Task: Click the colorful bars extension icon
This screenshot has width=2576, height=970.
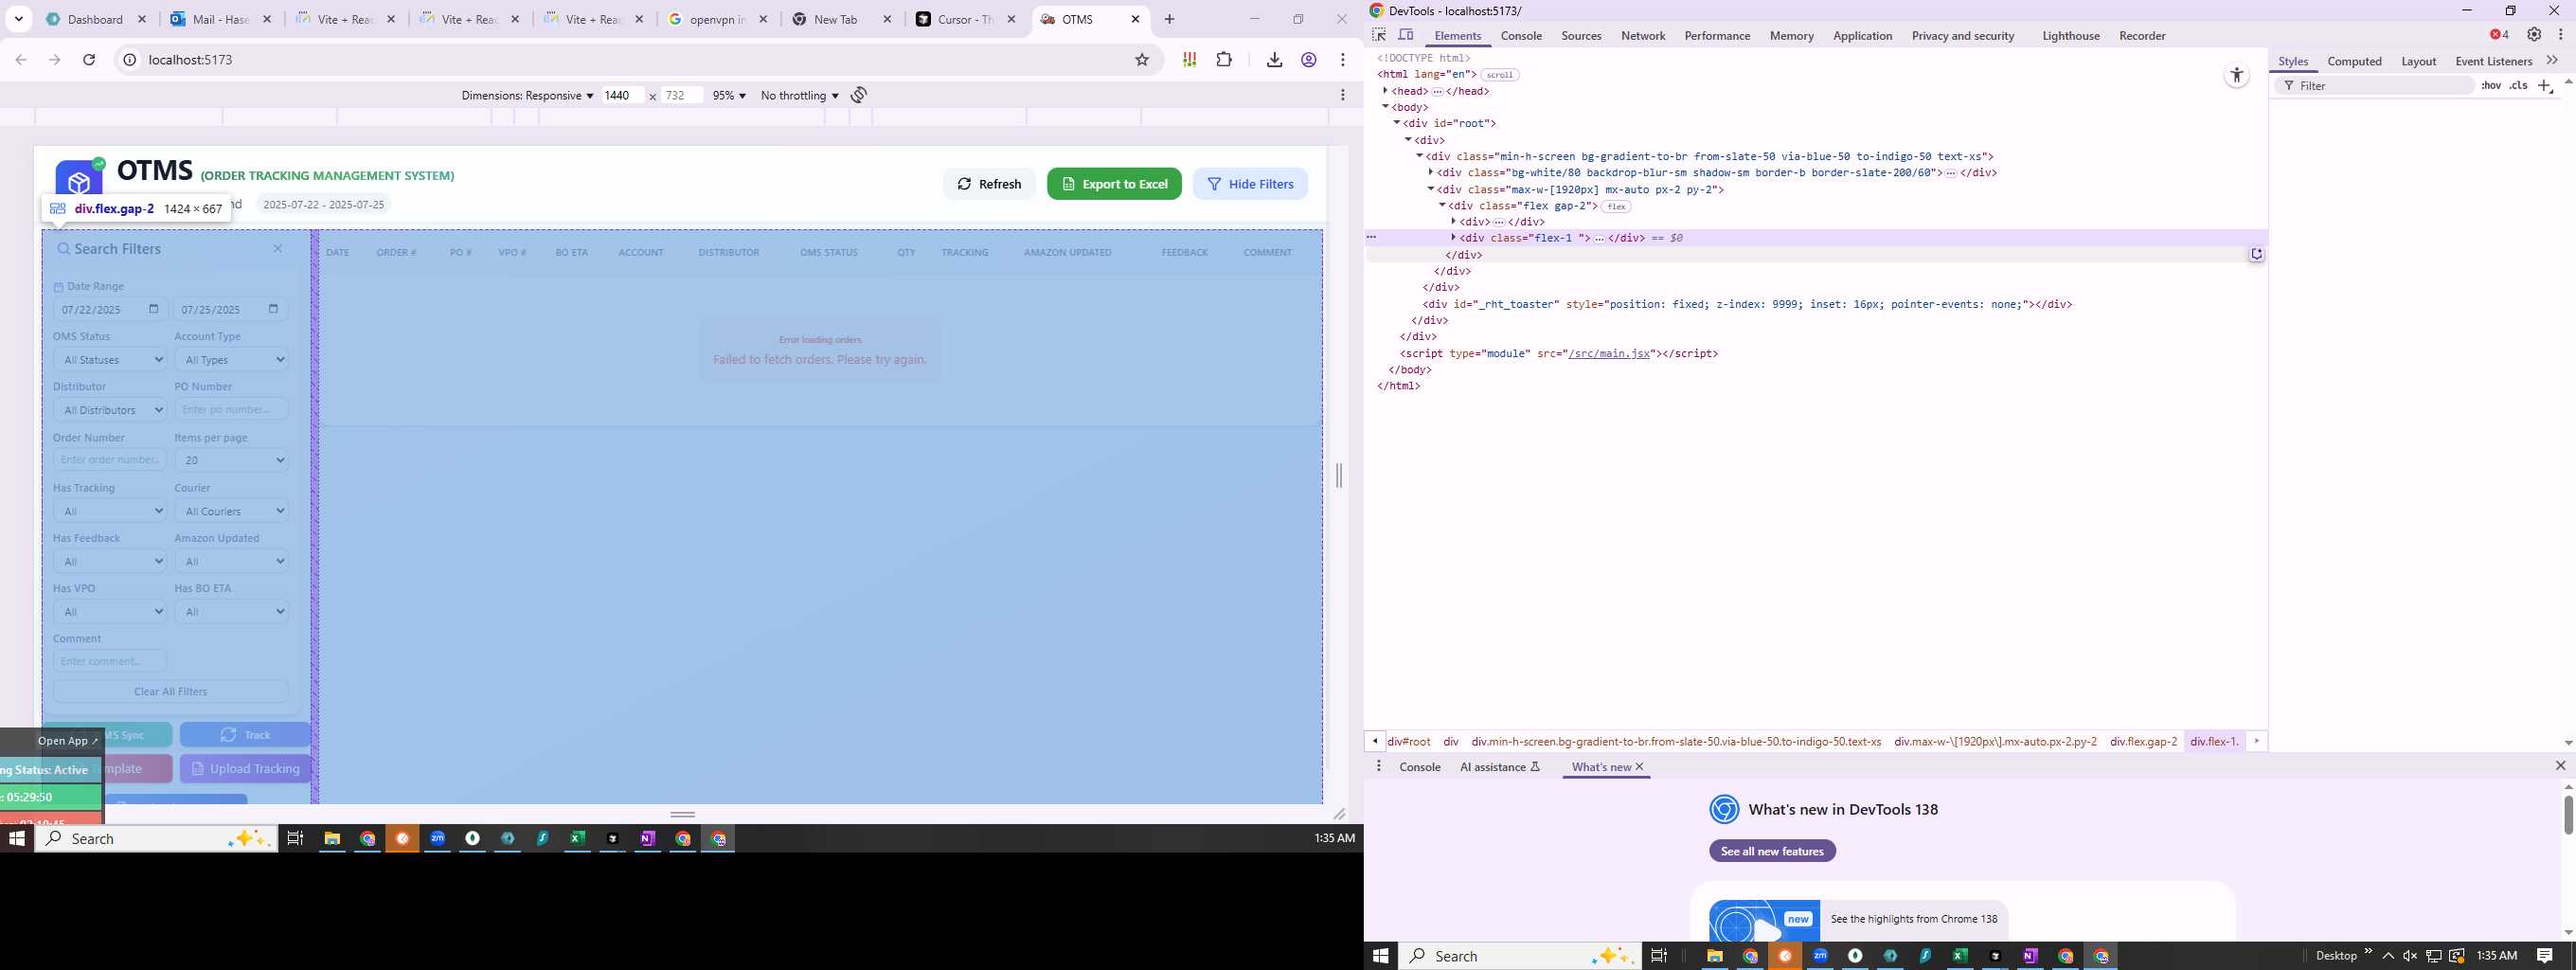Action: (x=1189, y=60)
